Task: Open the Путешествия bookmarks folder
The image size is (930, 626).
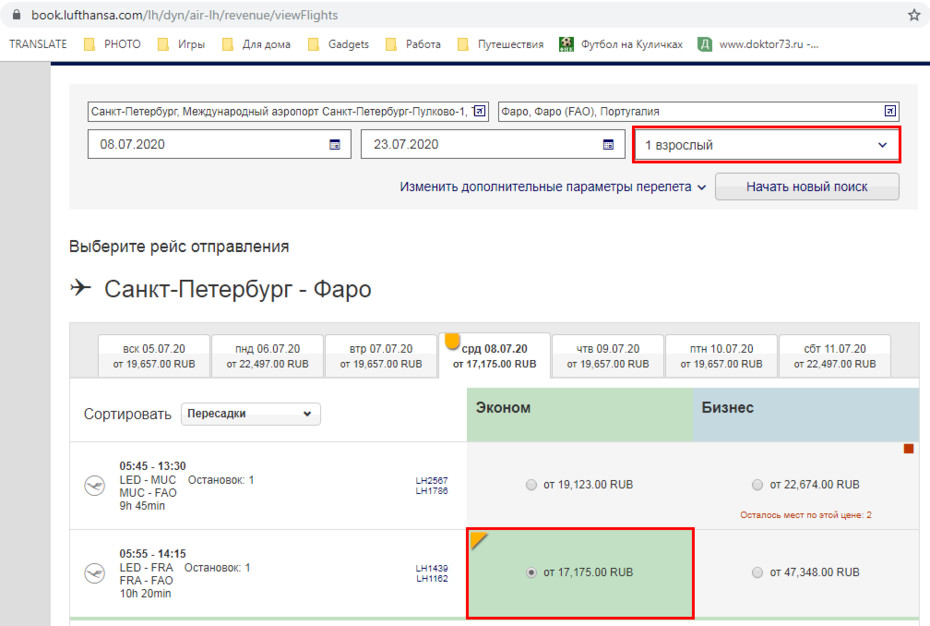Action: (x=501, y=44)
